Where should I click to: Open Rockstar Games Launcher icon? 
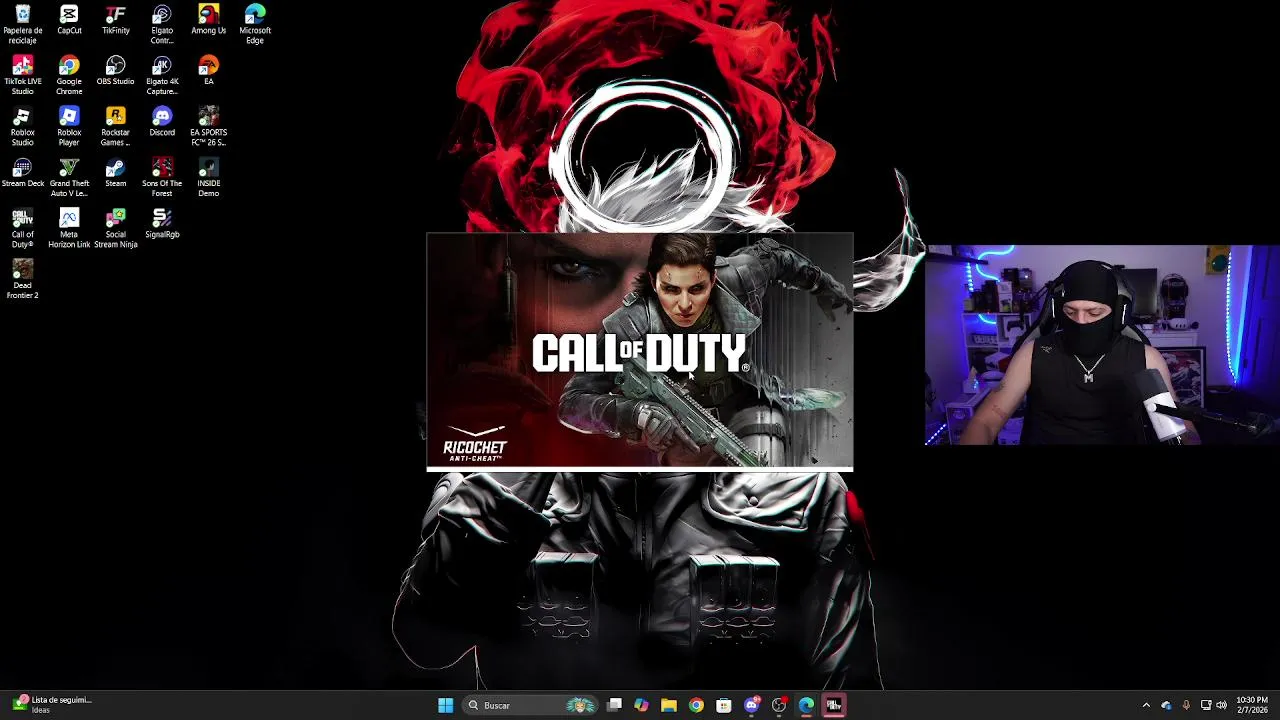[x=116, y=127]
